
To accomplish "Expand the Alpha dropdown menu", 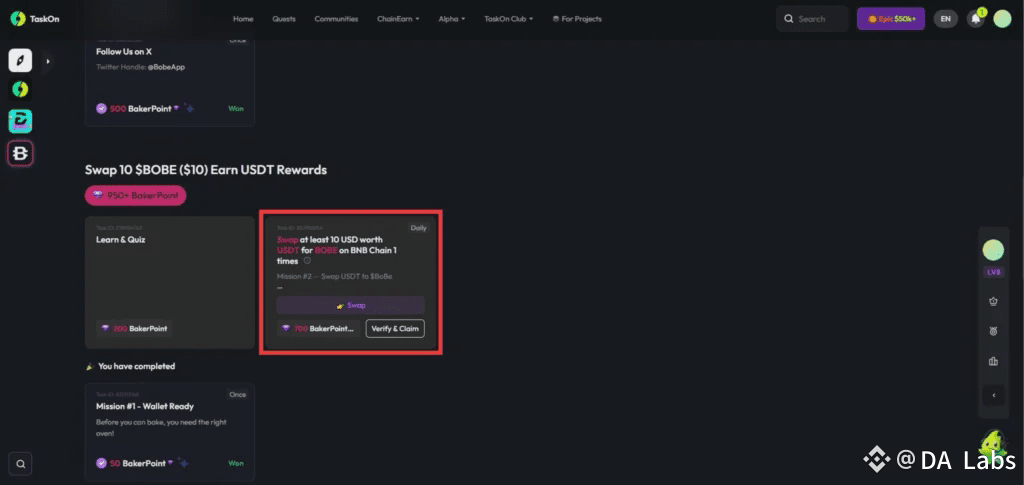I will click(452, 19).
